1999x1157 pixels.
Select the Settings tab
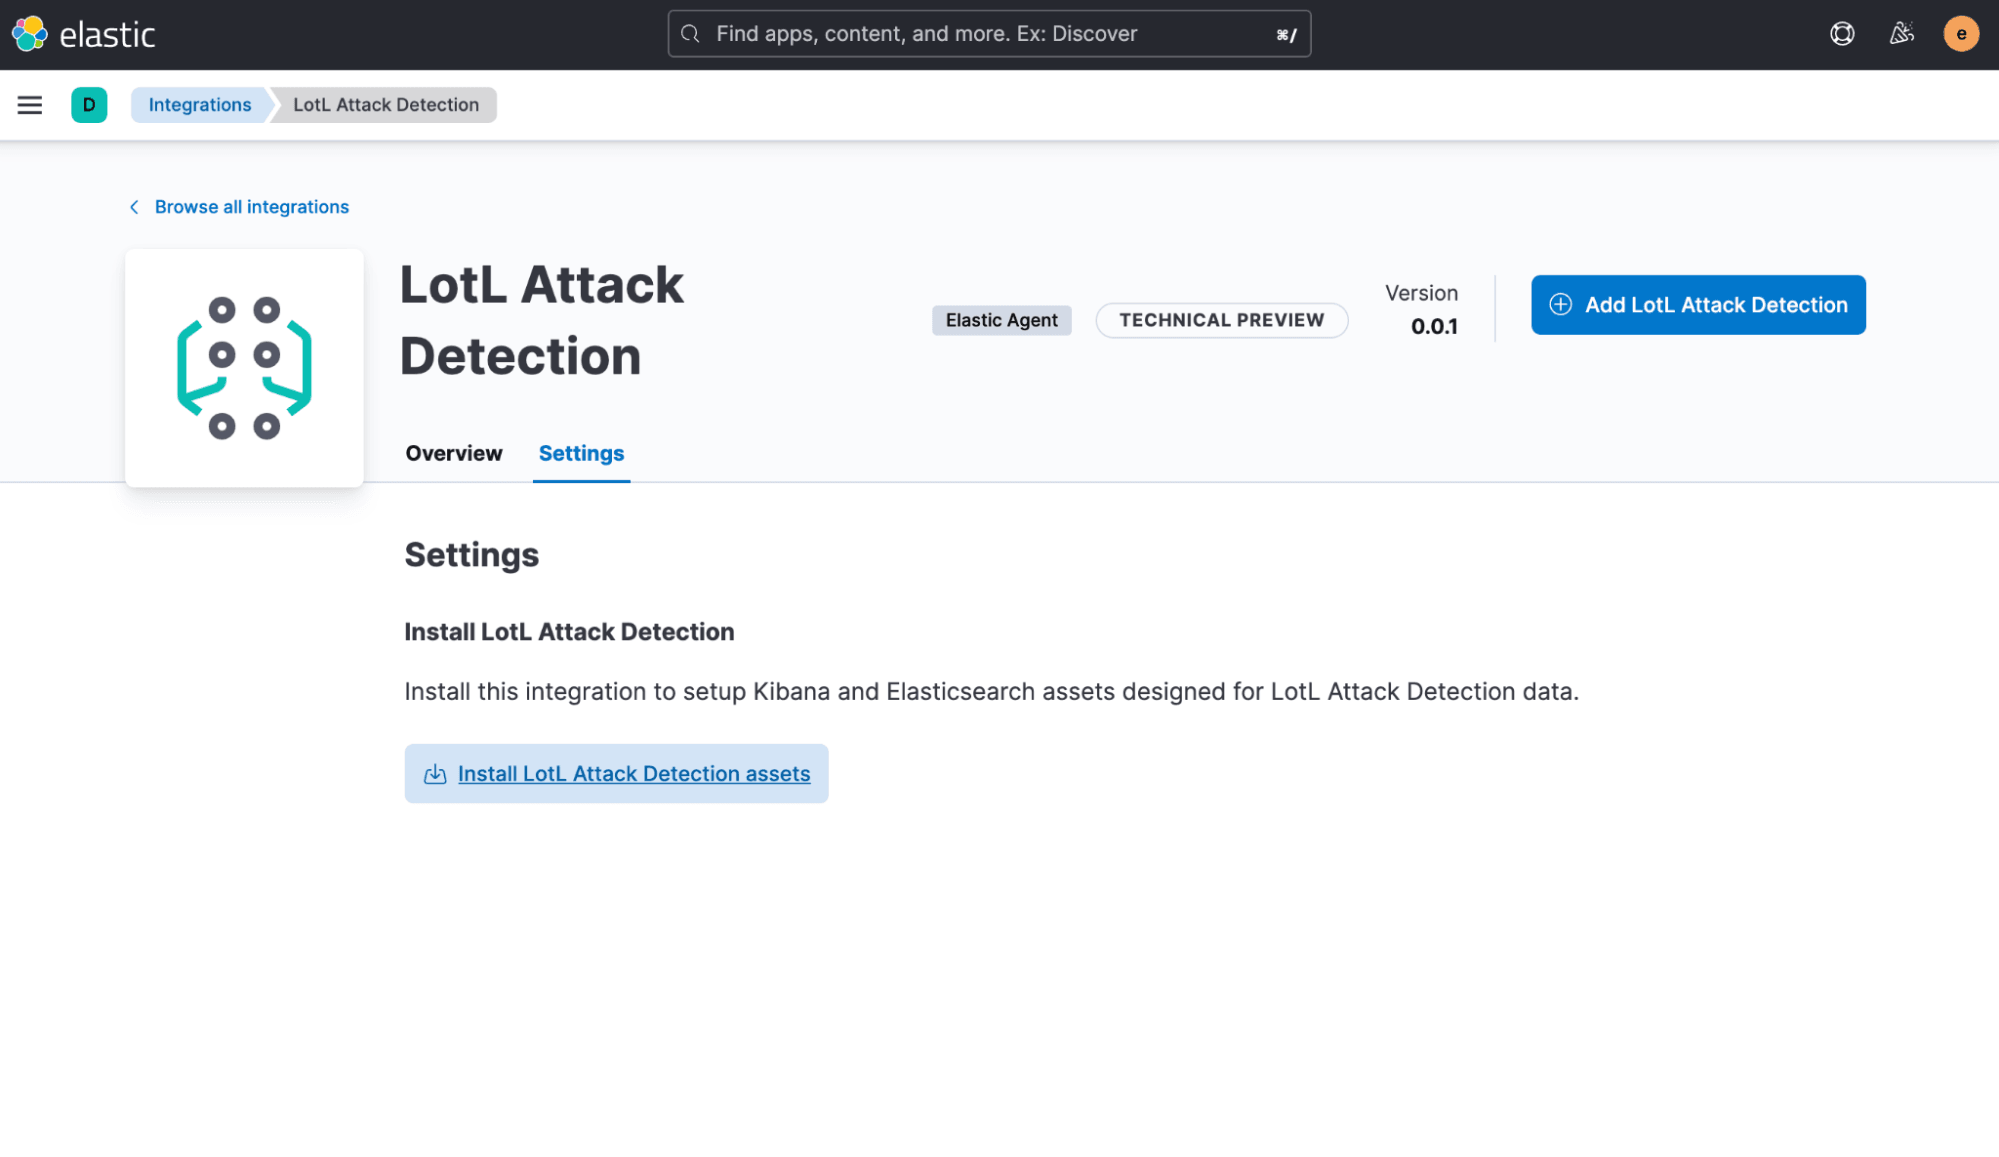pyautogui.click(x=580, y=453)
